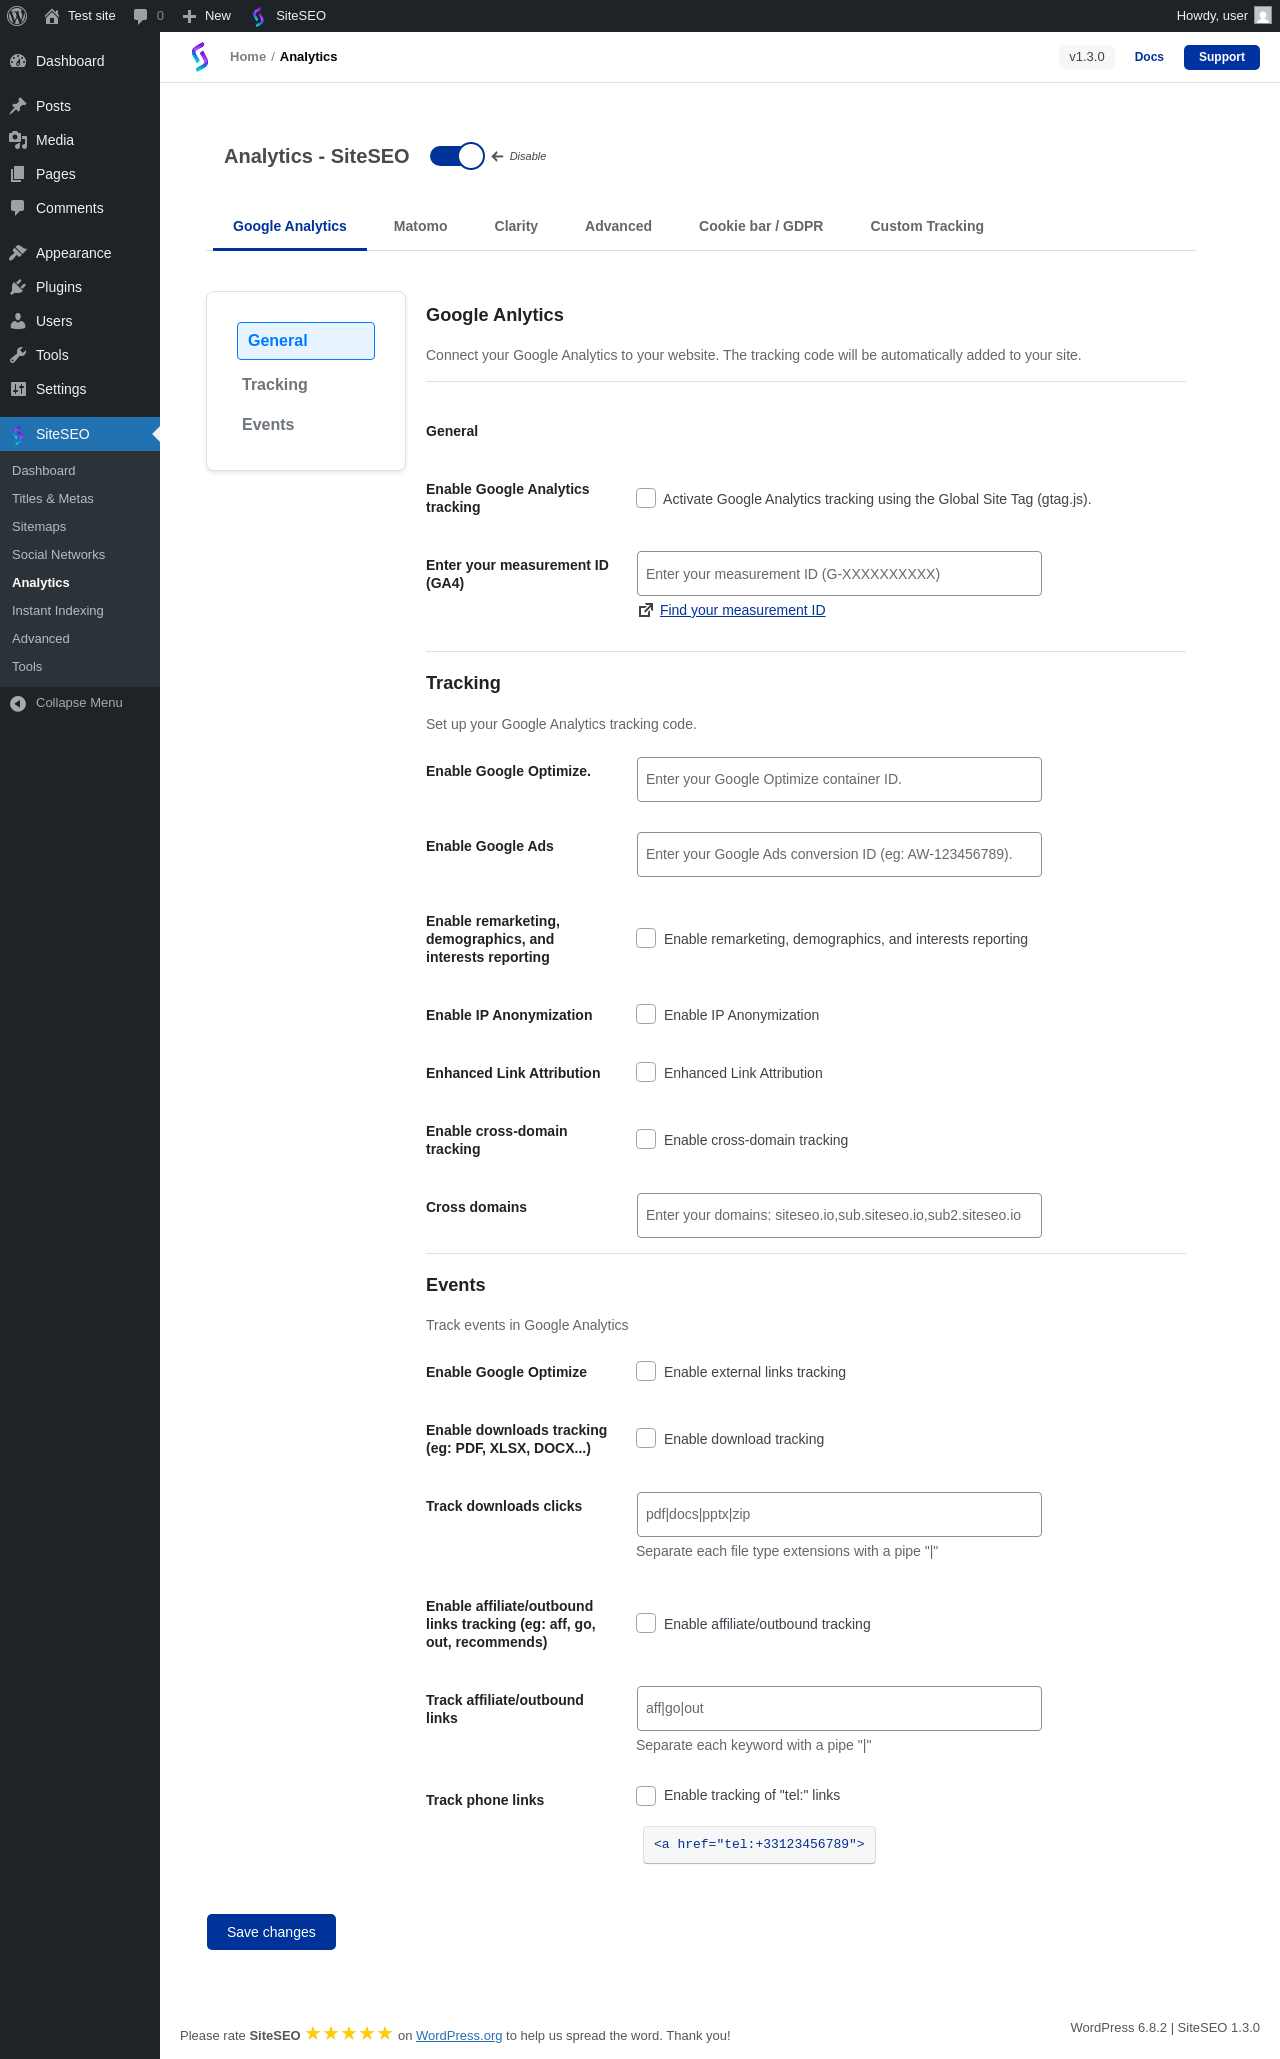
Task: Click the Dashboard gauge icon in sidebar
Action: (x=18, y=61)
